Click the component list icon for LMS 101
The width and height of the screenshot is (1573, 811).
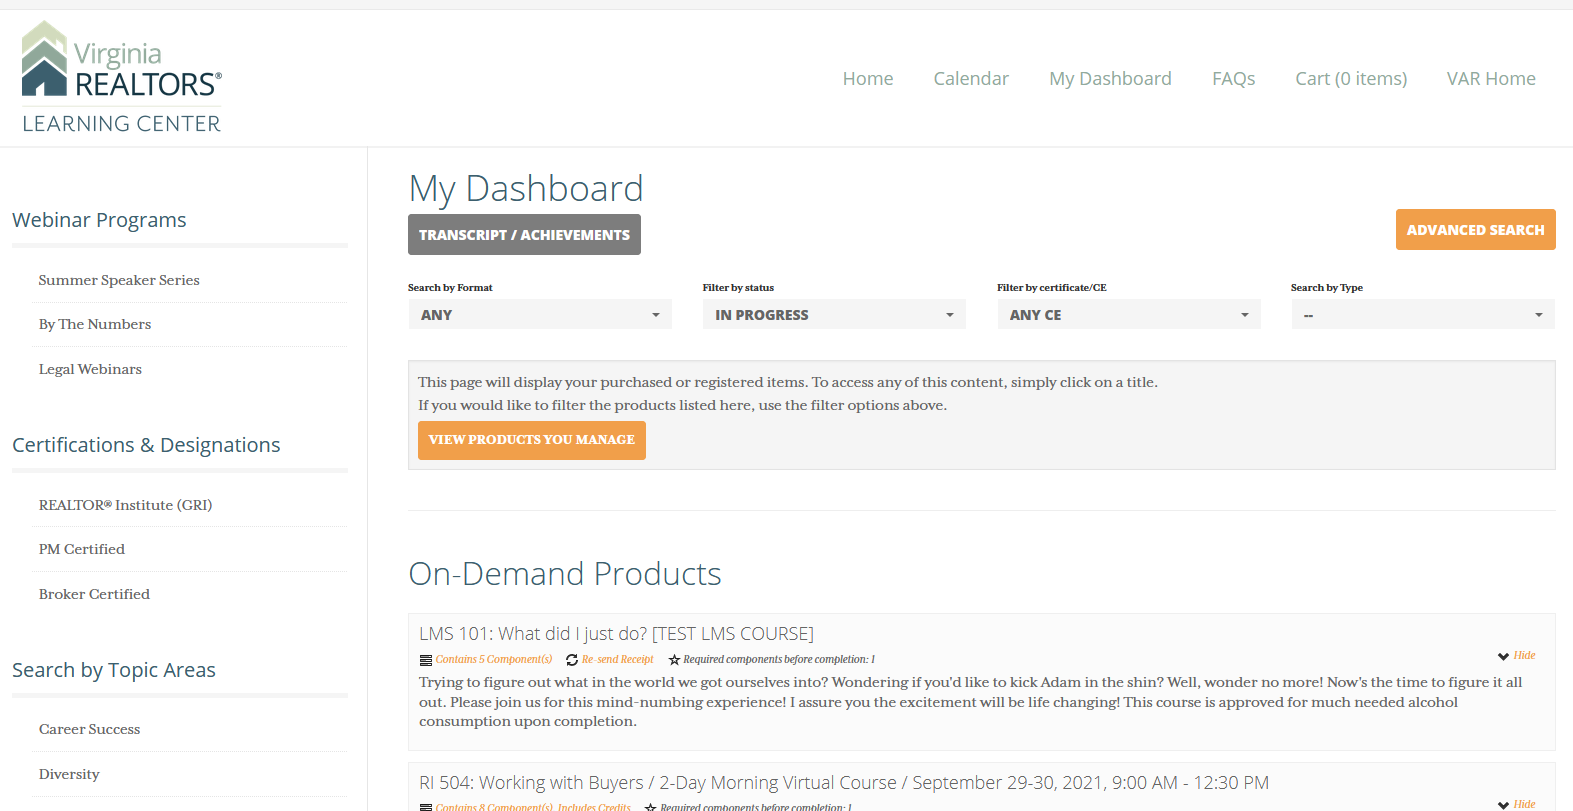[426, 660]
